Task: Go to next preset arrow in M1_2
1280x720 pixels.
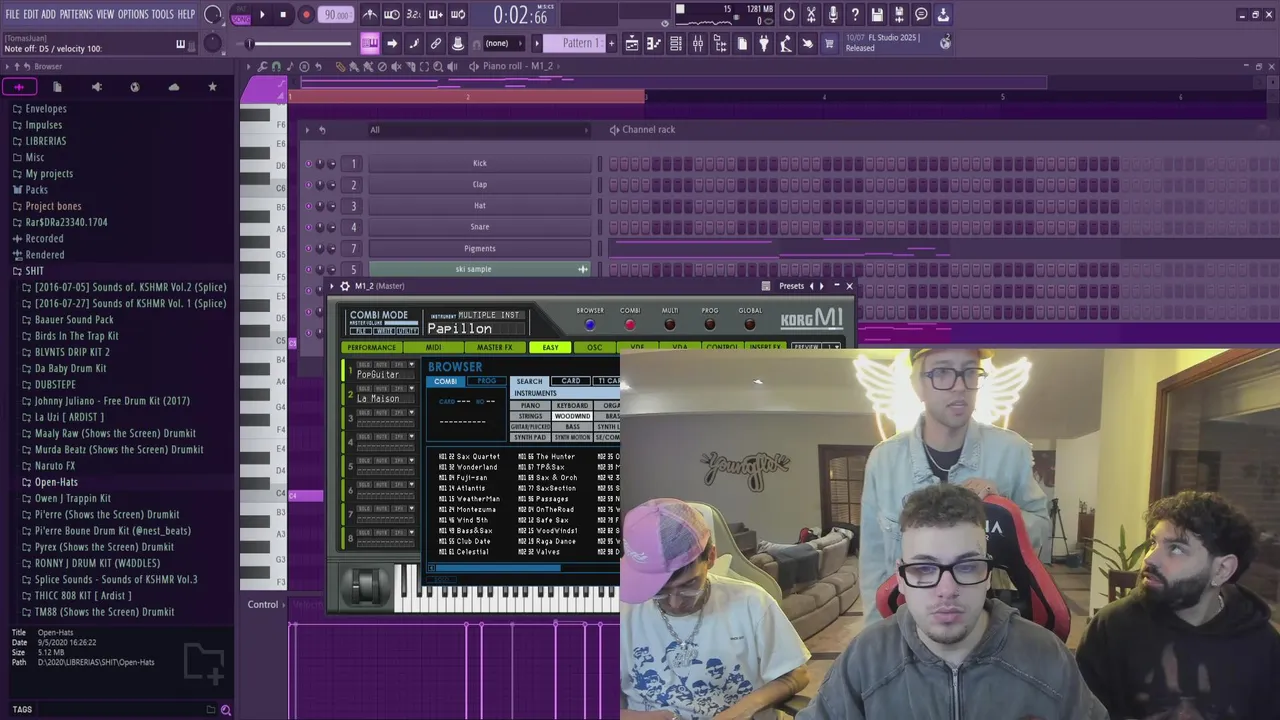Action: [x=822, y=286]
